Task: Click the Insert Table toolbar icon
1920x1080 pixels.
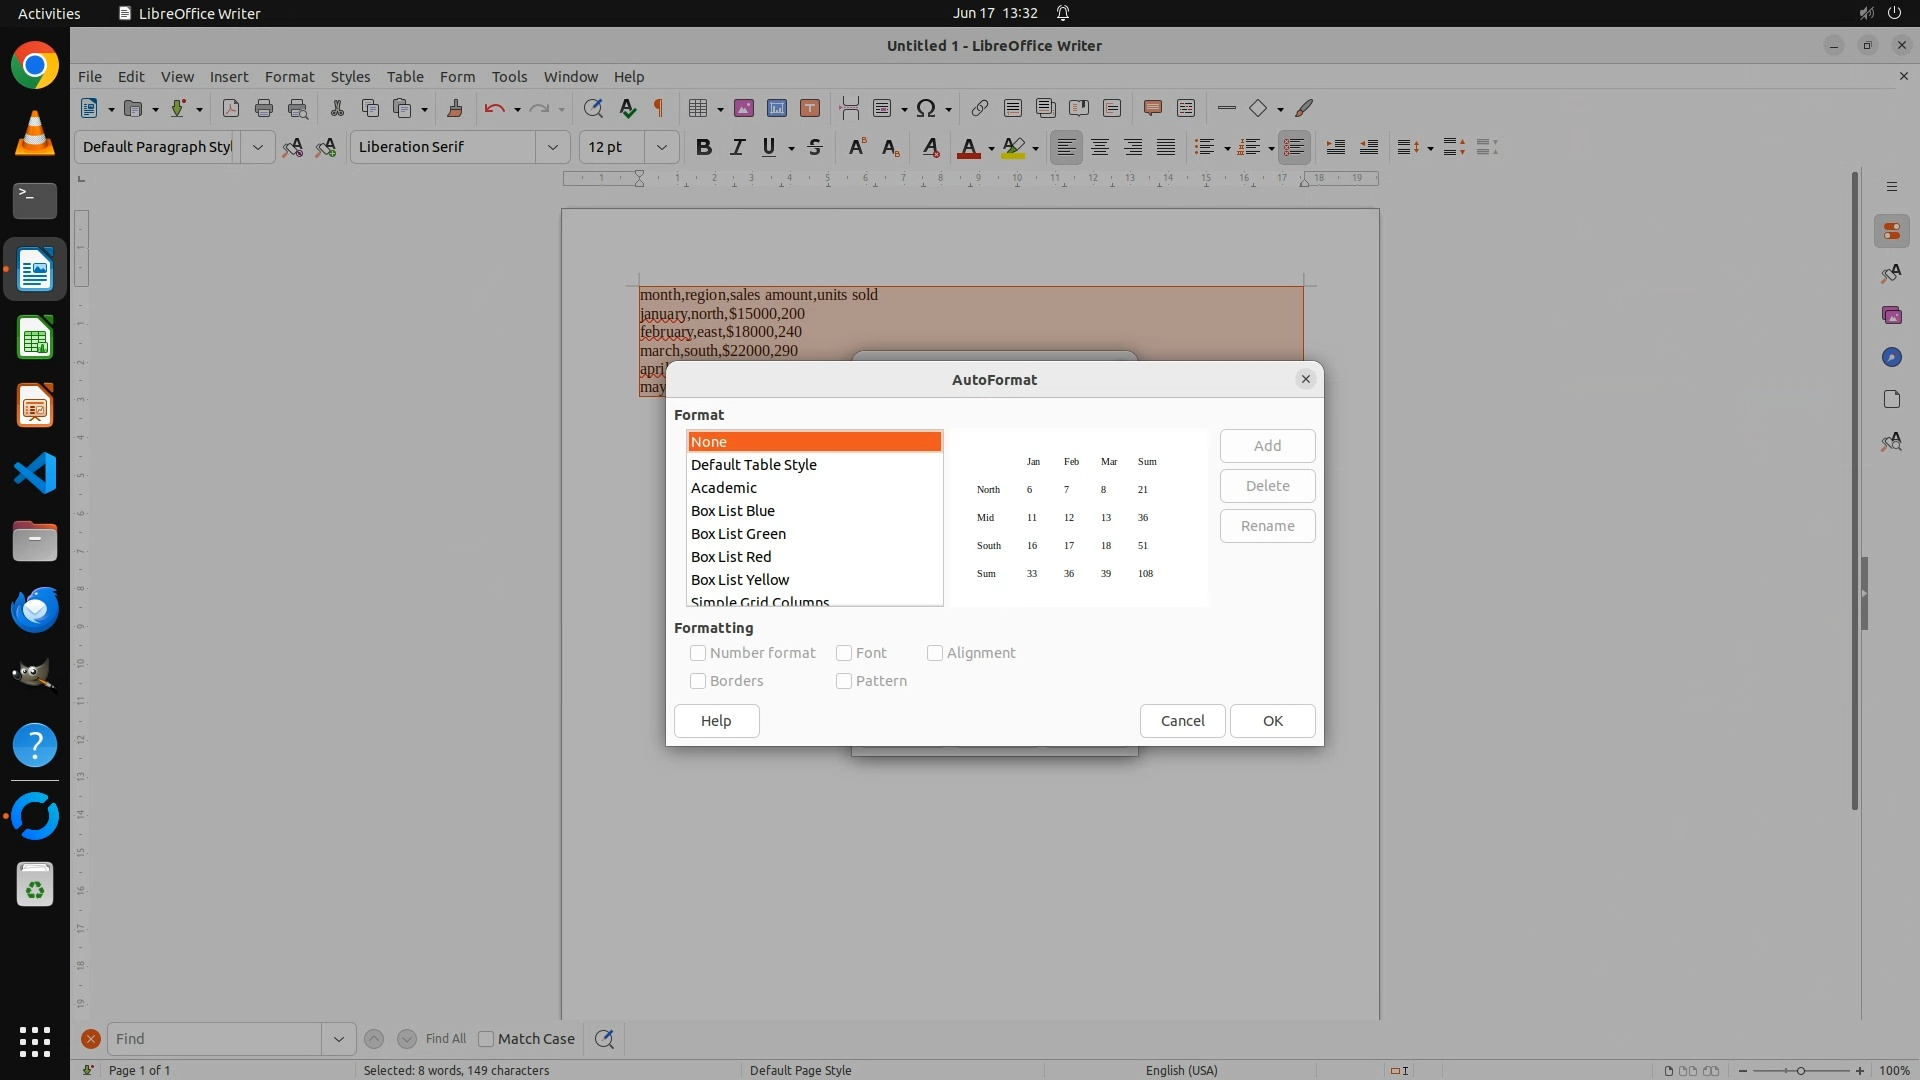Action: coord(698,108)
